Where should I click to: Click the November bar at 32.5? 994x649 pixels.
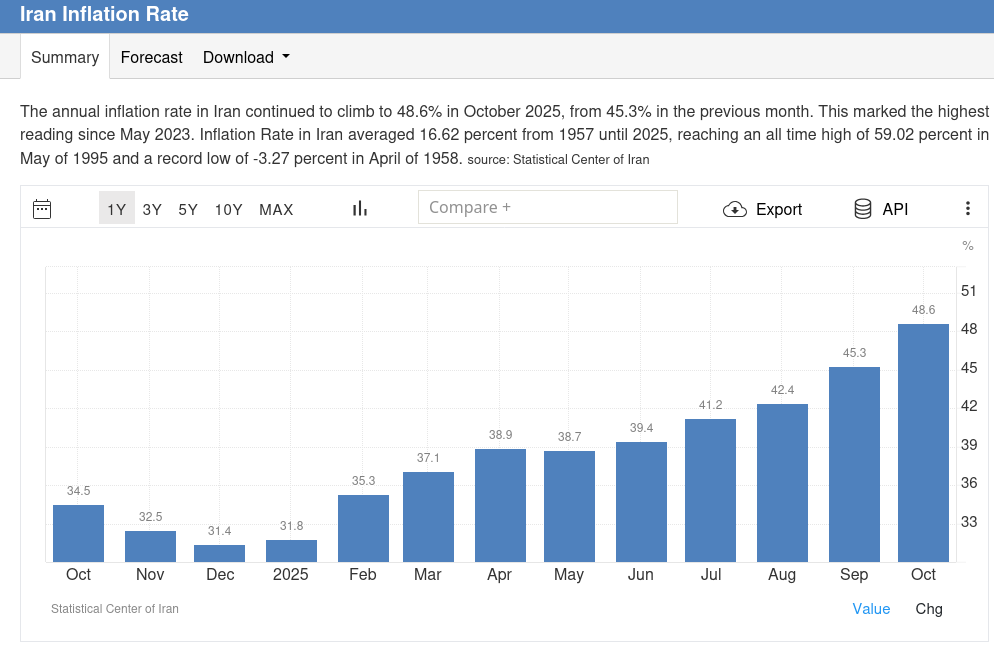[x=150, y=546]
